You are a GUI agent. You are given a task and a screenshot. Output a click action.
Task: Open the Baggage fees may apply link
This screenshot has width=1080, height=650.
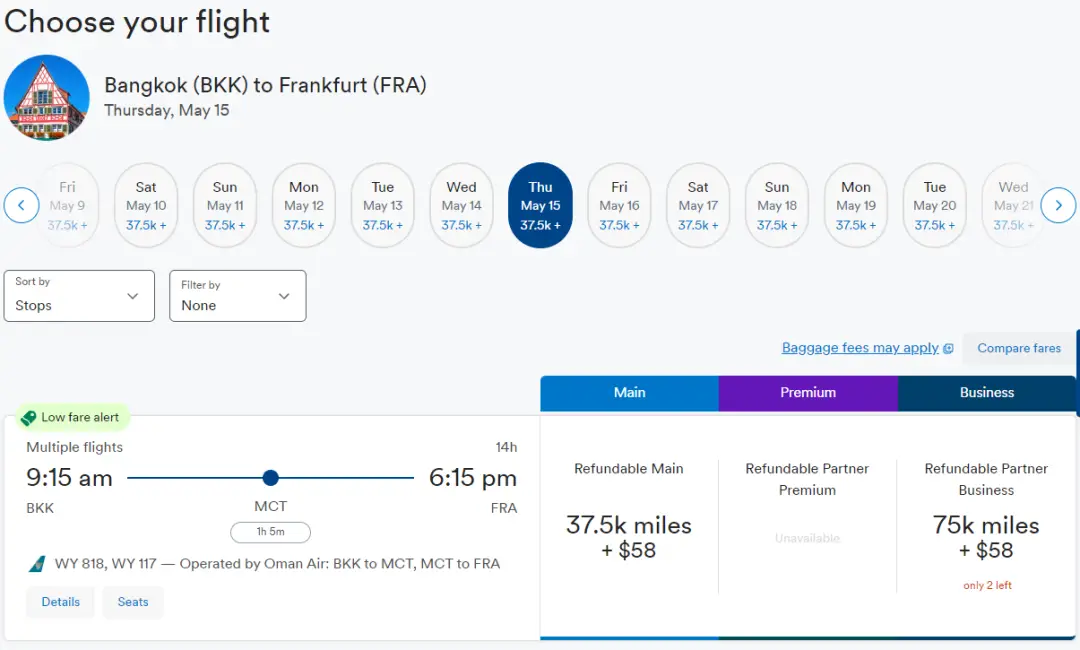point(860,348)
